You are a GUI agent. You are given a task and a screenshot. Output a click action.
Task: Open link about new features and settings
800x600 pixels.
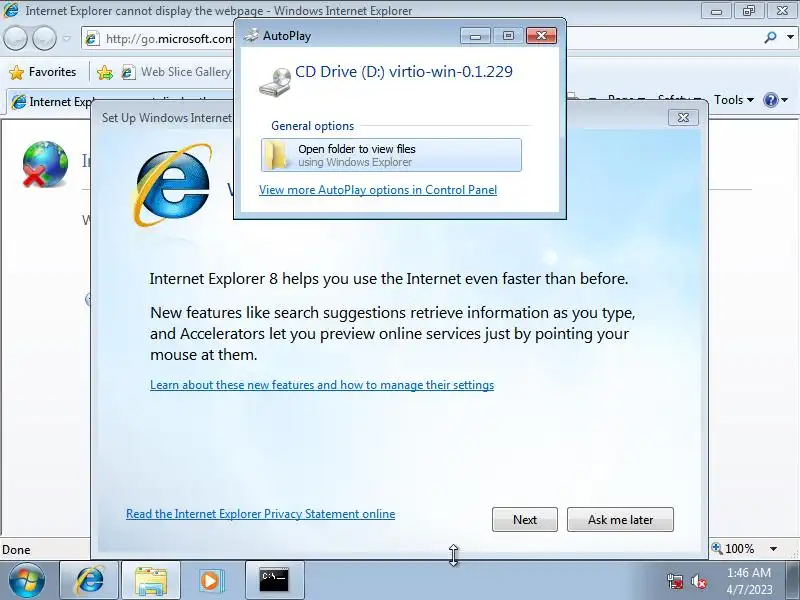pos(322,385)
